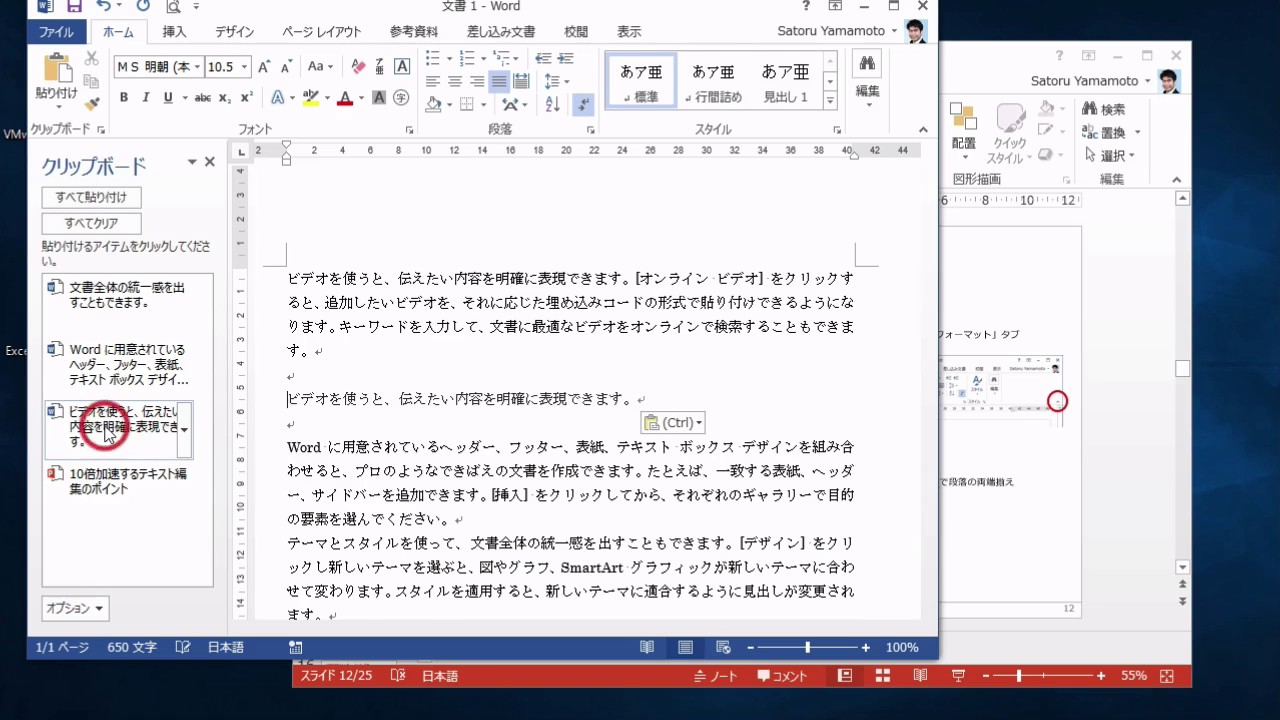This screenshot has height=720, width=1280.
Task: Open PowerPoint slide sorter view icon
Action: point(881,676)
